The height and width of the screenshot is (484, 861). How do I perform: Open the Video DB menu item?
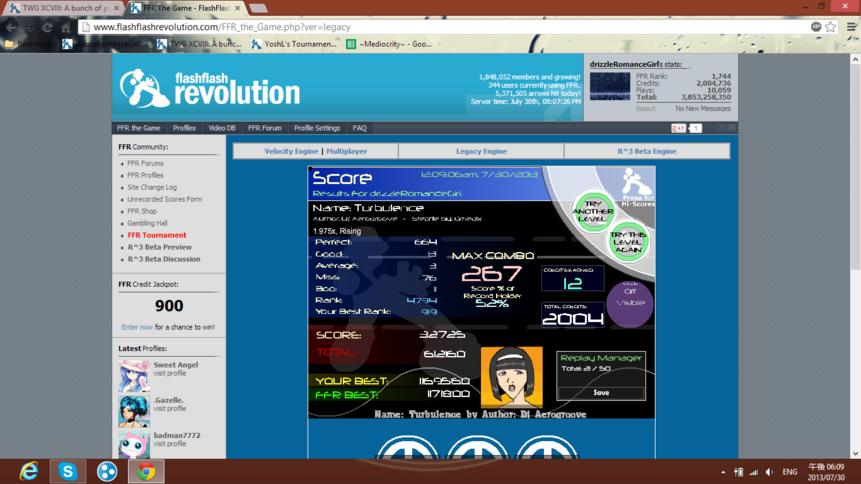point(222,128)
